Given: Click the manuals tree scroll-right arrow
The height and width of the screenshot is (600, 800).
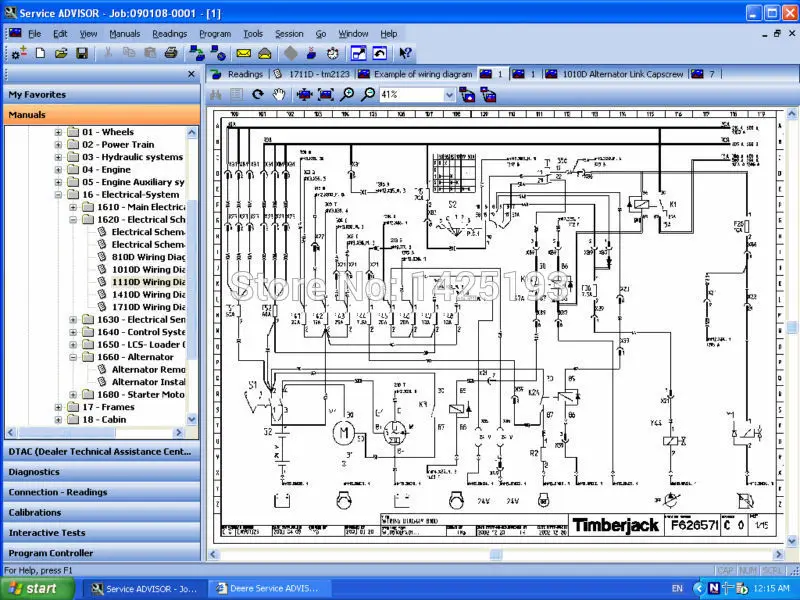Looking at the screenshot, I should click(178, 433).
